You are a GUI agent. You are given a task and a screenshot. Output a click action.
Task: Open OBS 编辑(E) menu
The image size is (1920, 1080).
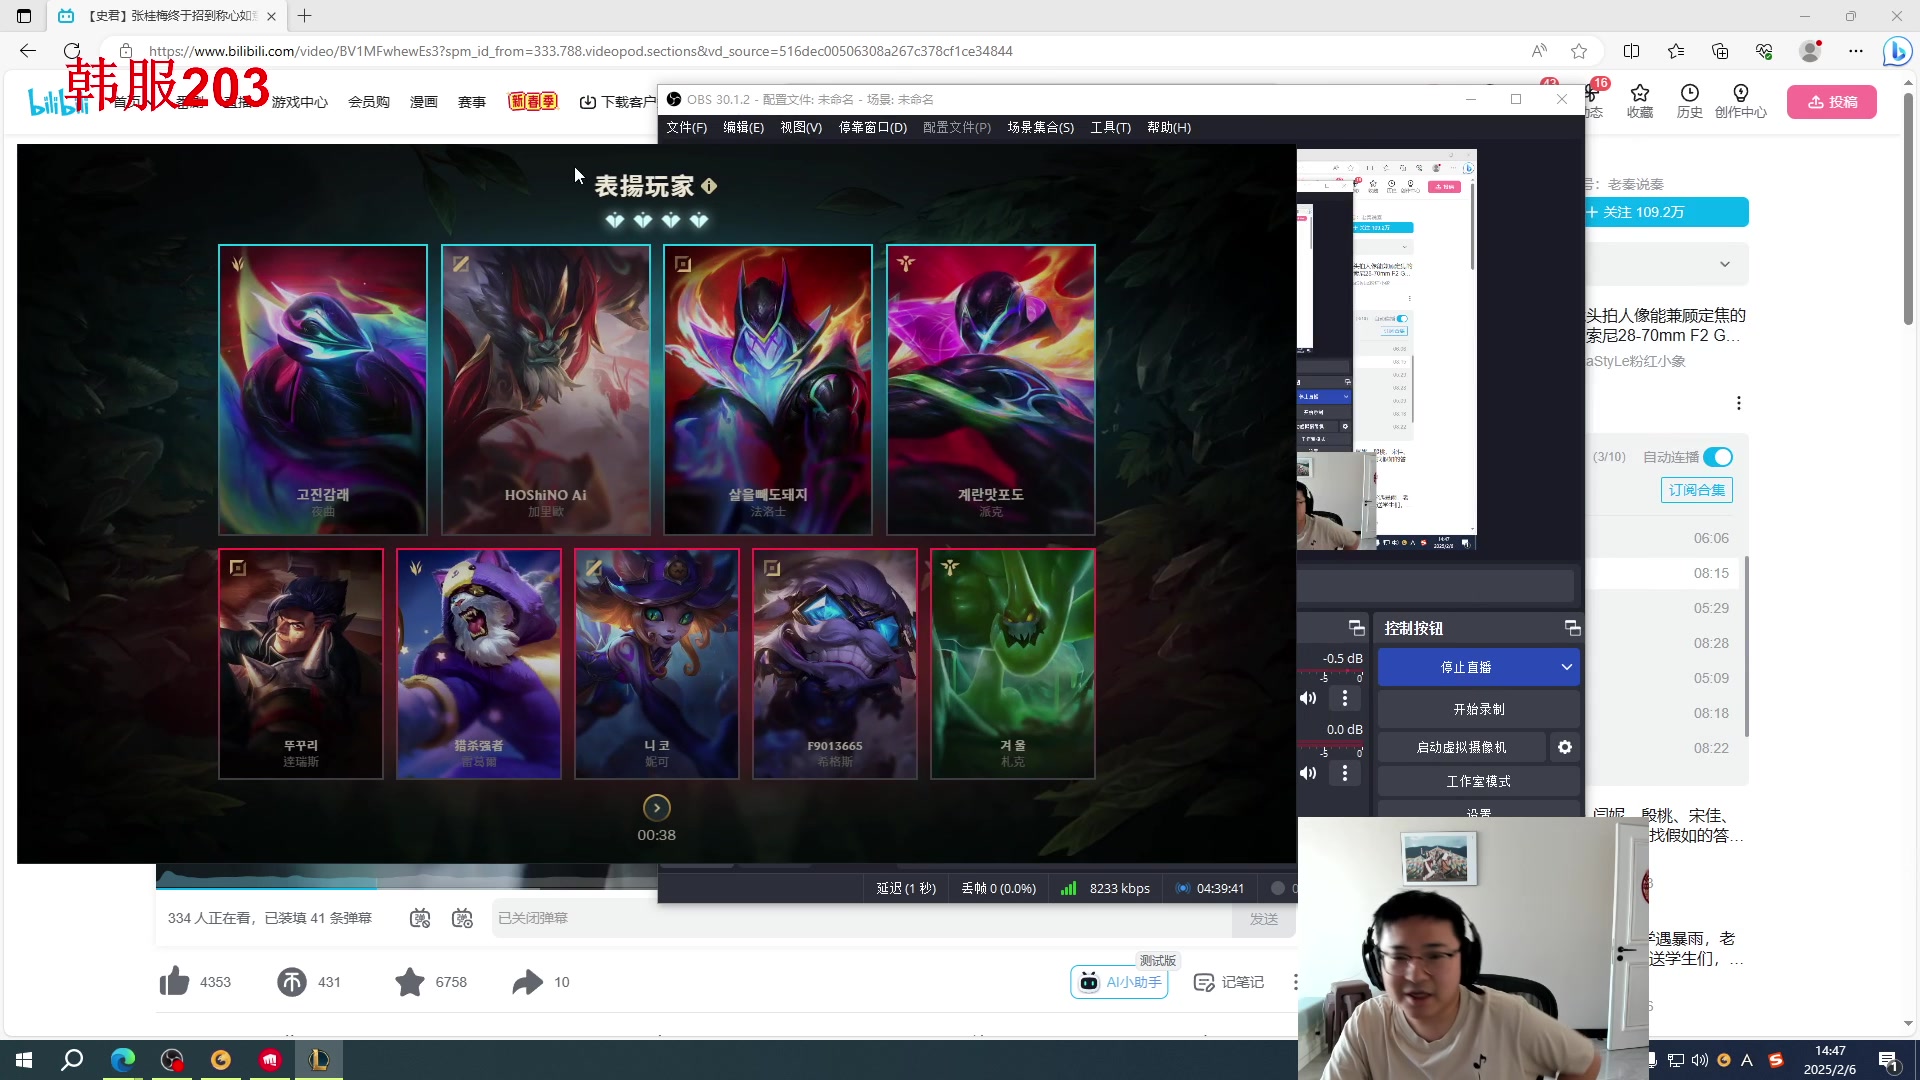(743, 128)
